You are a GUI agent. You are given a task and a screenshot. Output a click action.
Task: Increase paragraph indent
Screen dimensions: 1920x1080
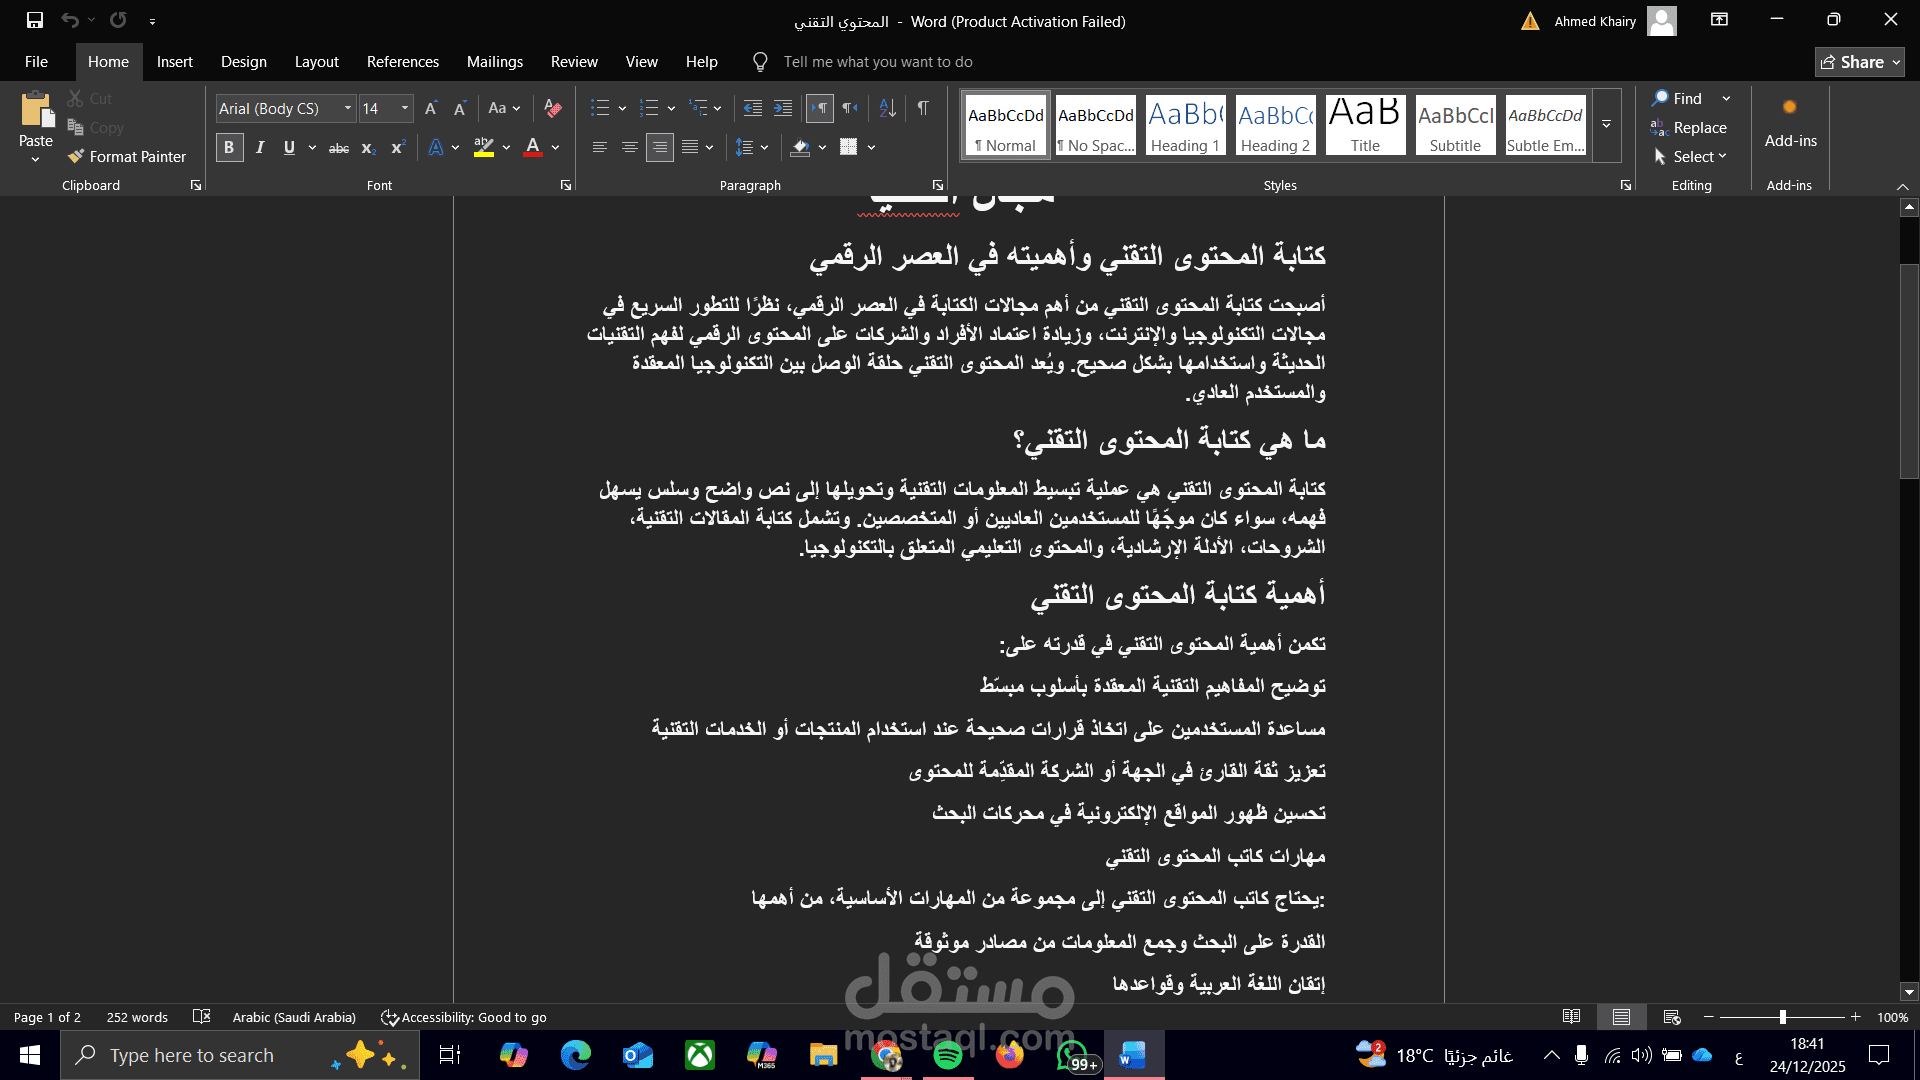point(783,108)
